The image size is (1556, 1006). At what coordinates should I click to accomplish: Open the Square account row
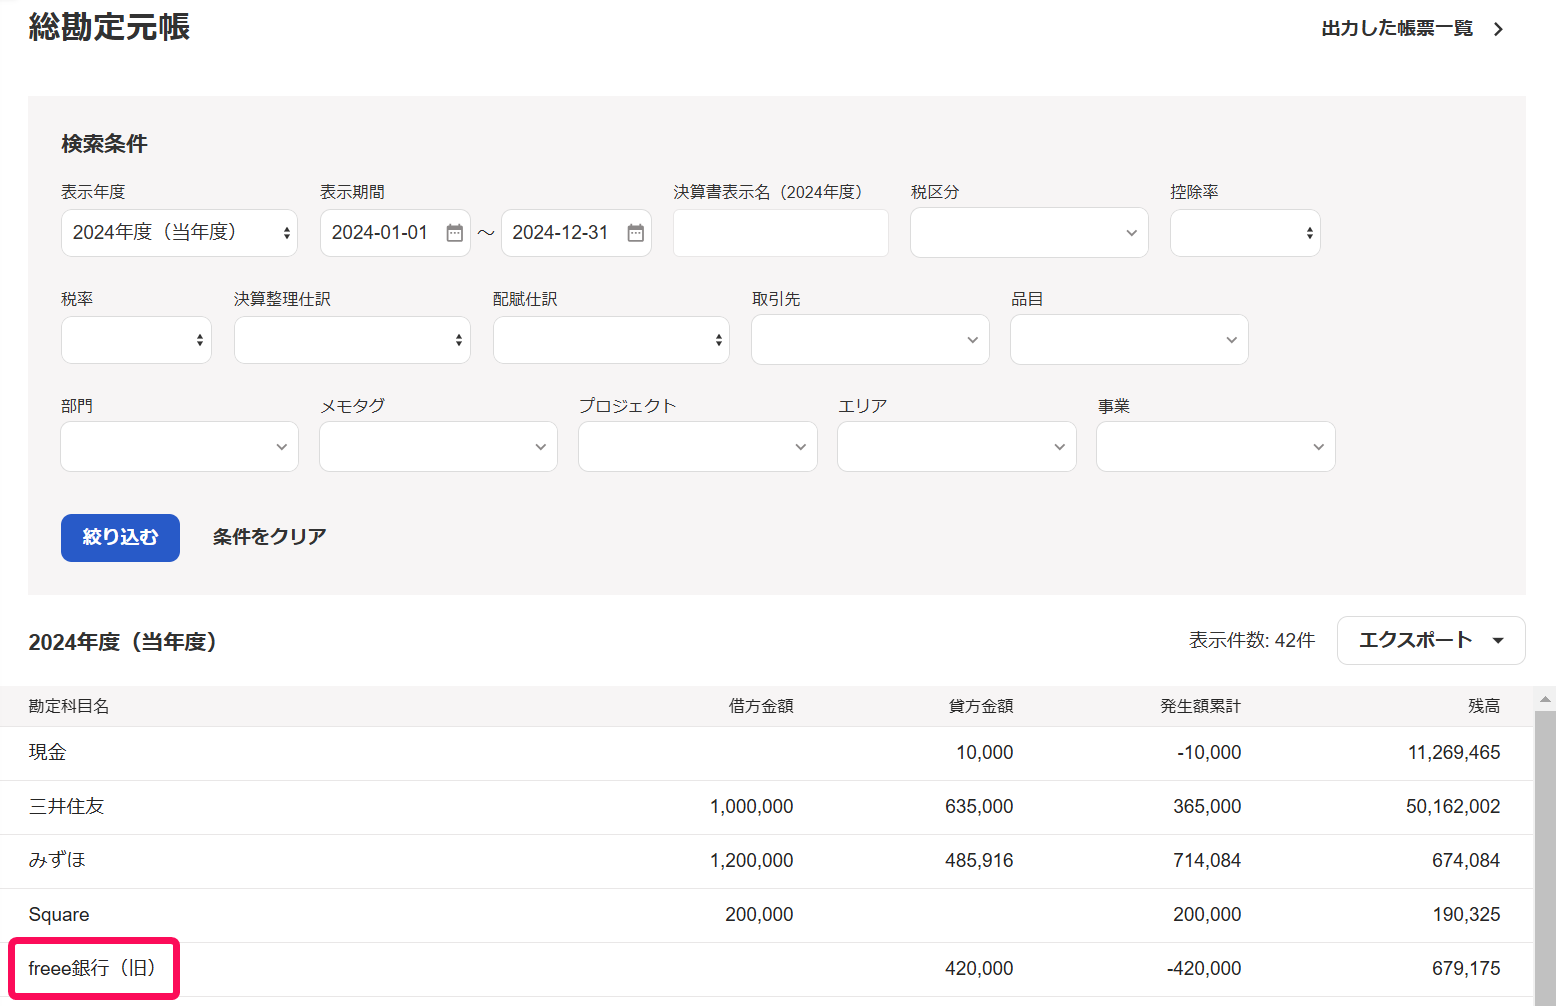click(x=766, y=915)
